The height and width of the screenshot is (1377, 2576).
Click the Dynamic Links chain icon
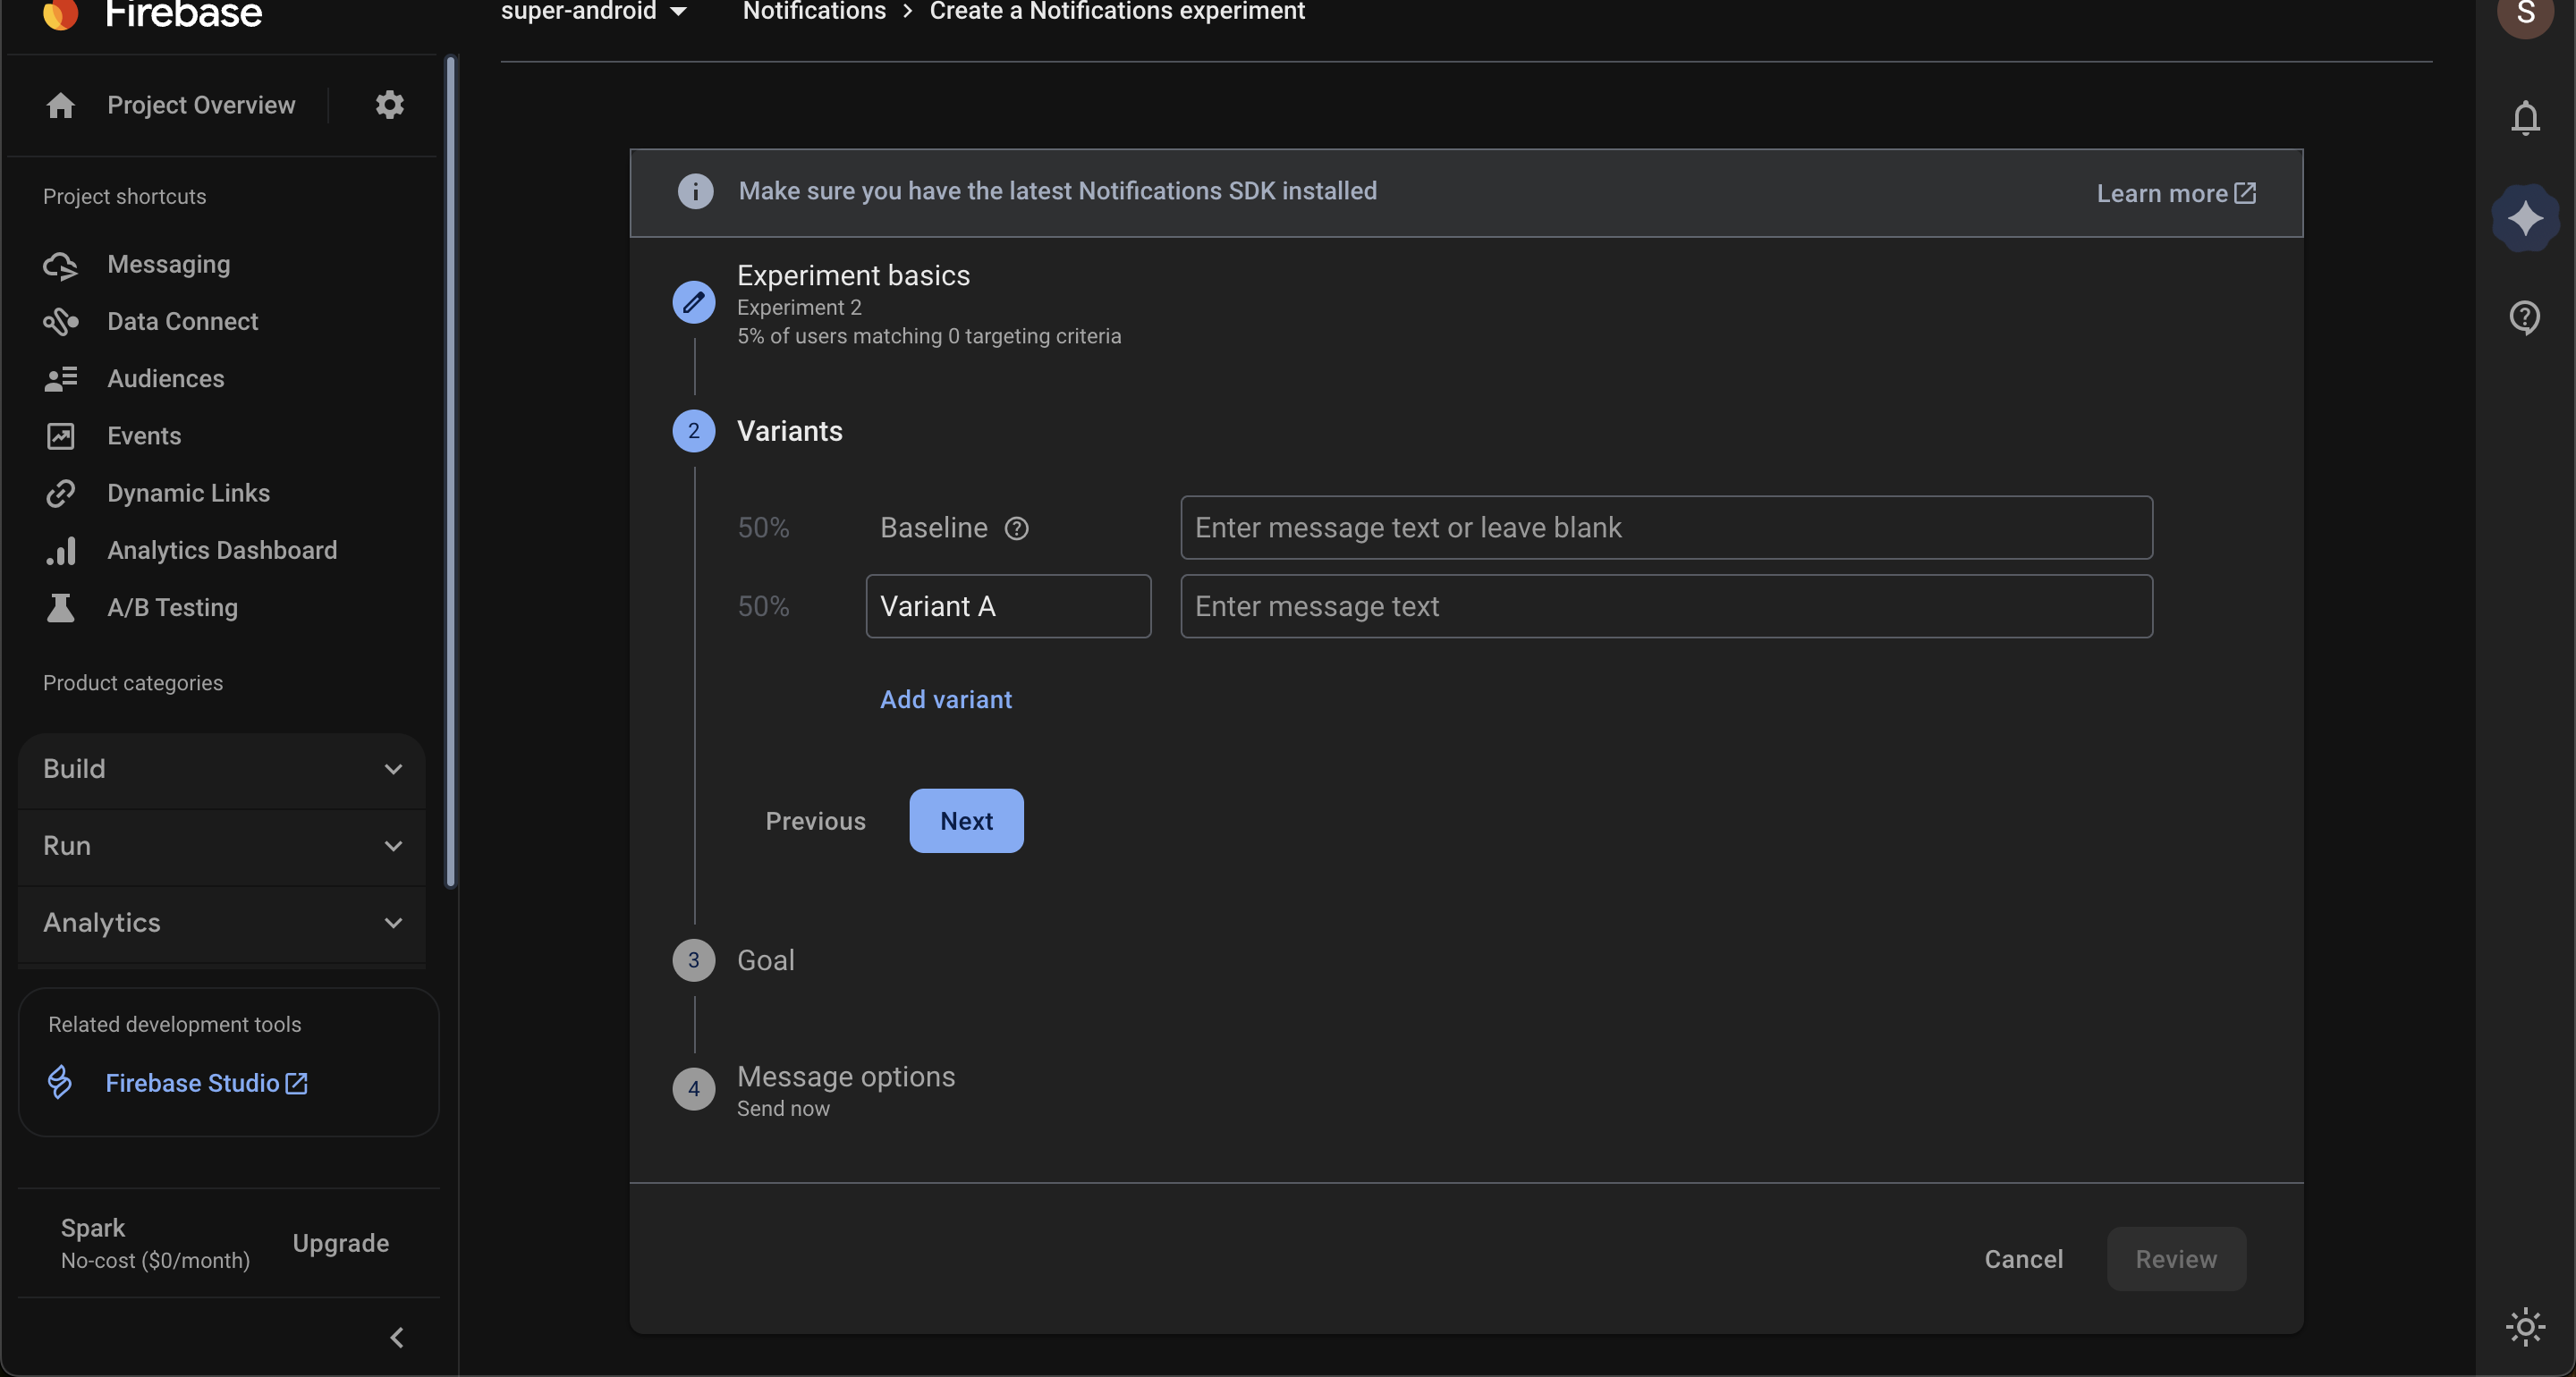[60, 493]
